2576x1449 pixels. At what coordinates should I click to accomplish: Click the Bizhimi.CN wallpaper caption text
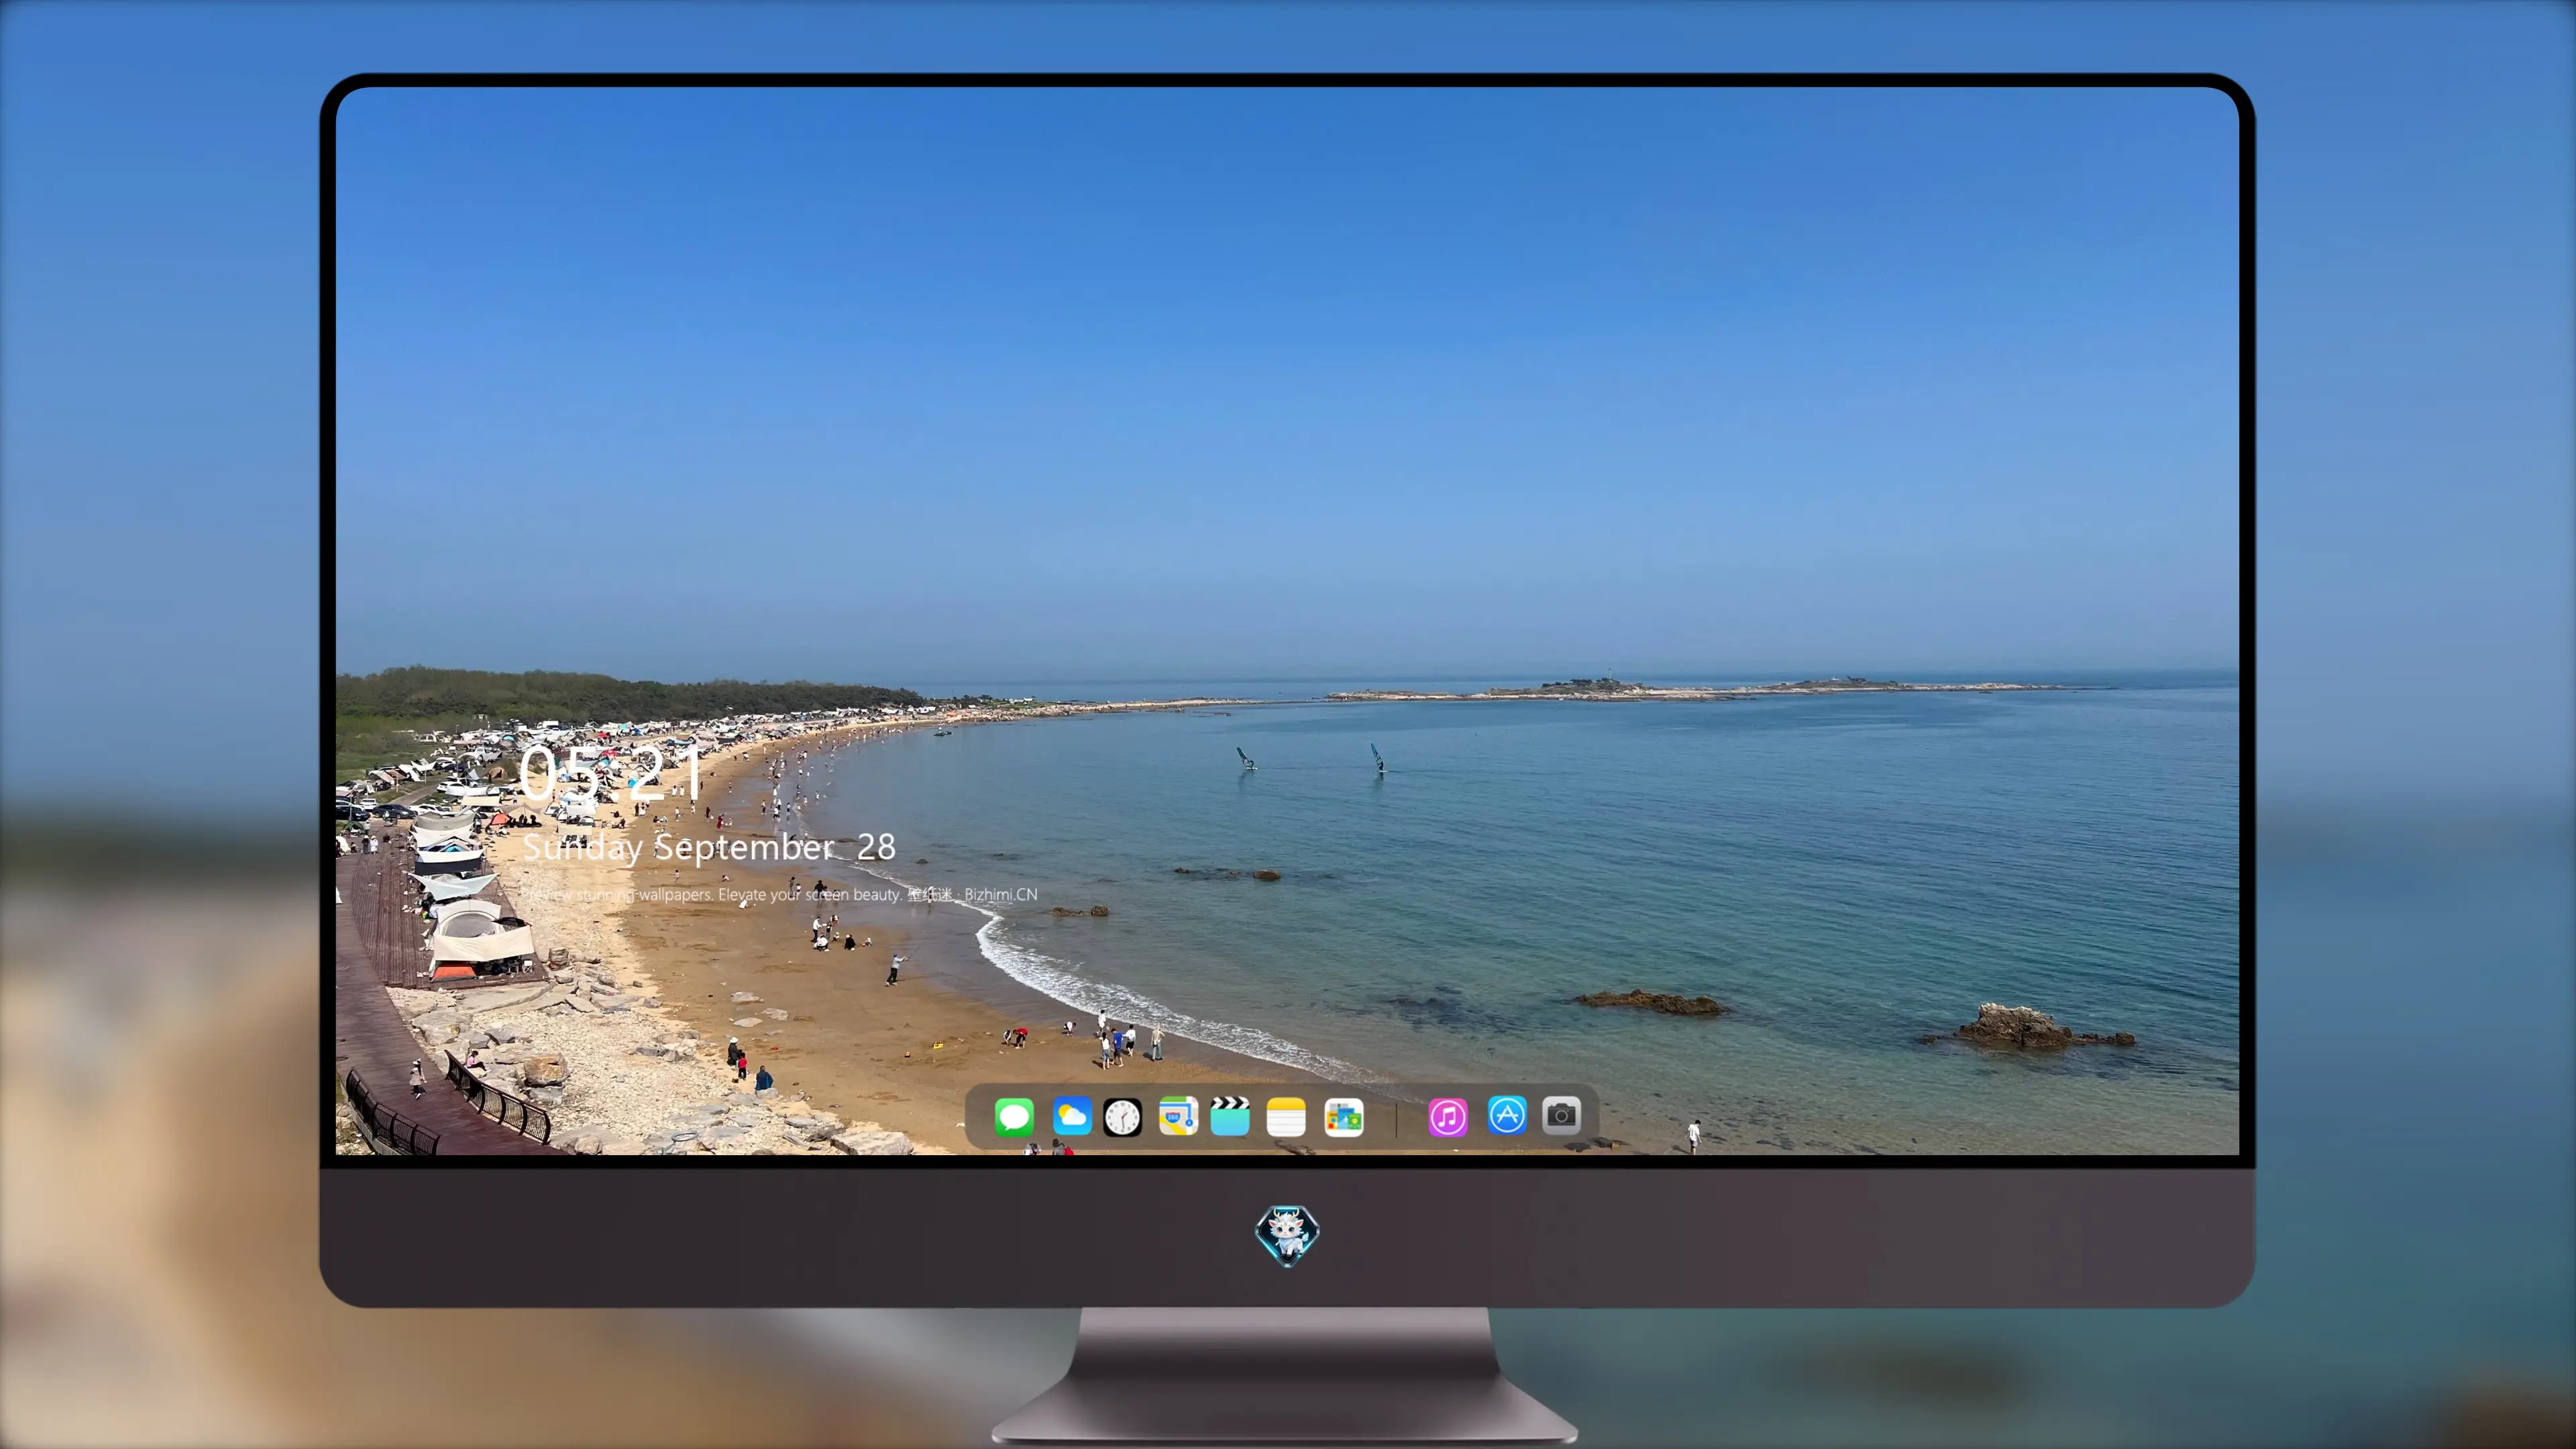tap(778, 894)
